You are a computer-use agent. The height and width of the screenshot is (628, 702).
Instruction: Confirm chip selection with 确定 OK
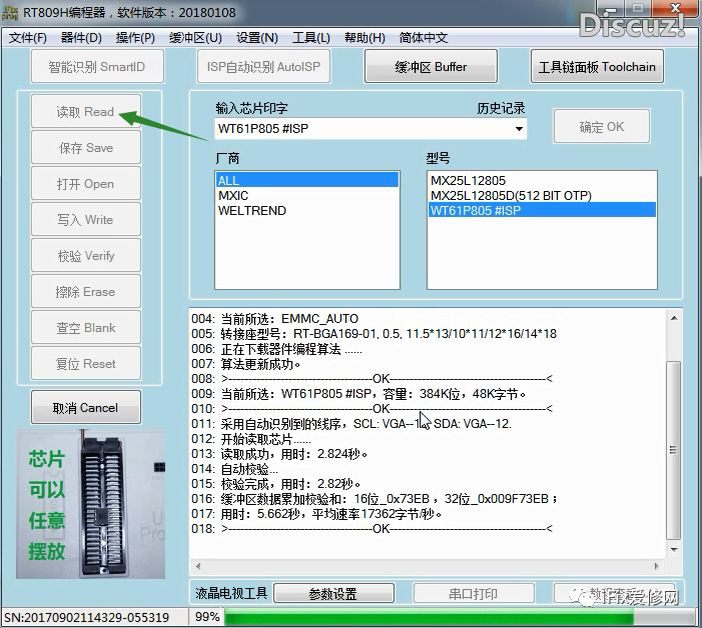601,127
